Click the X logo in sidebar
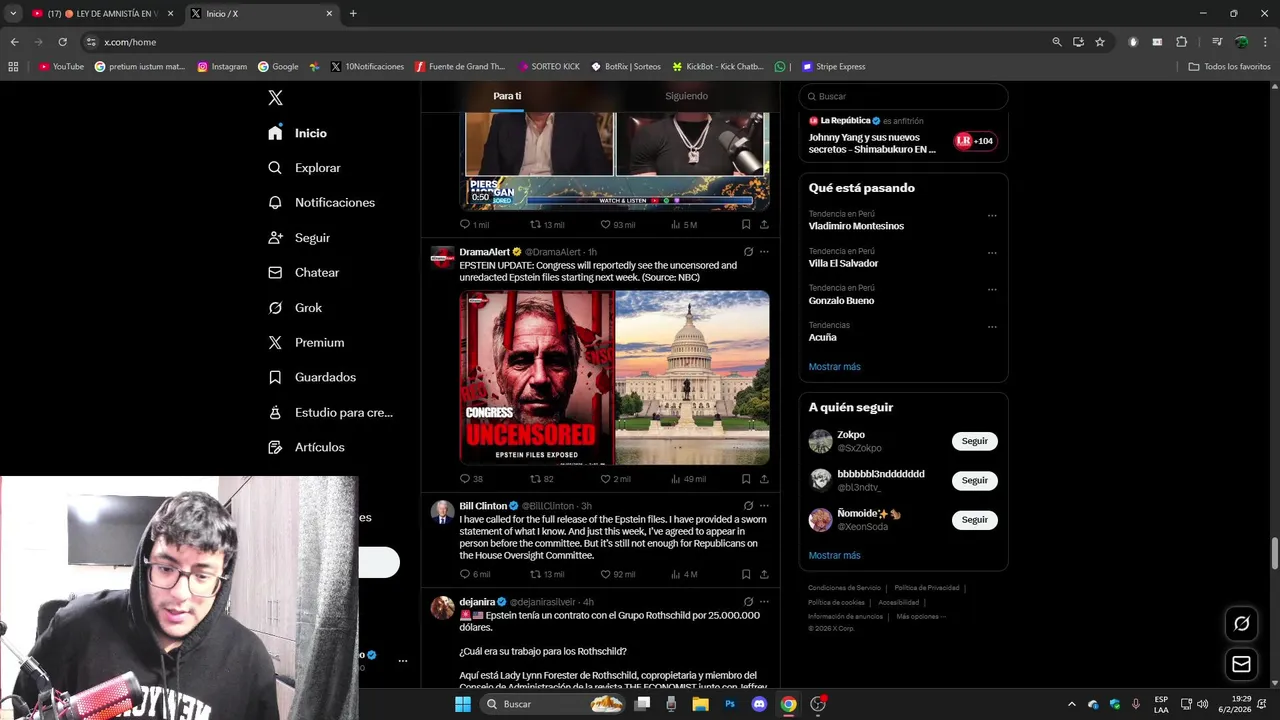The height and width of the screenshot is (720, 1280). point(275,98)
